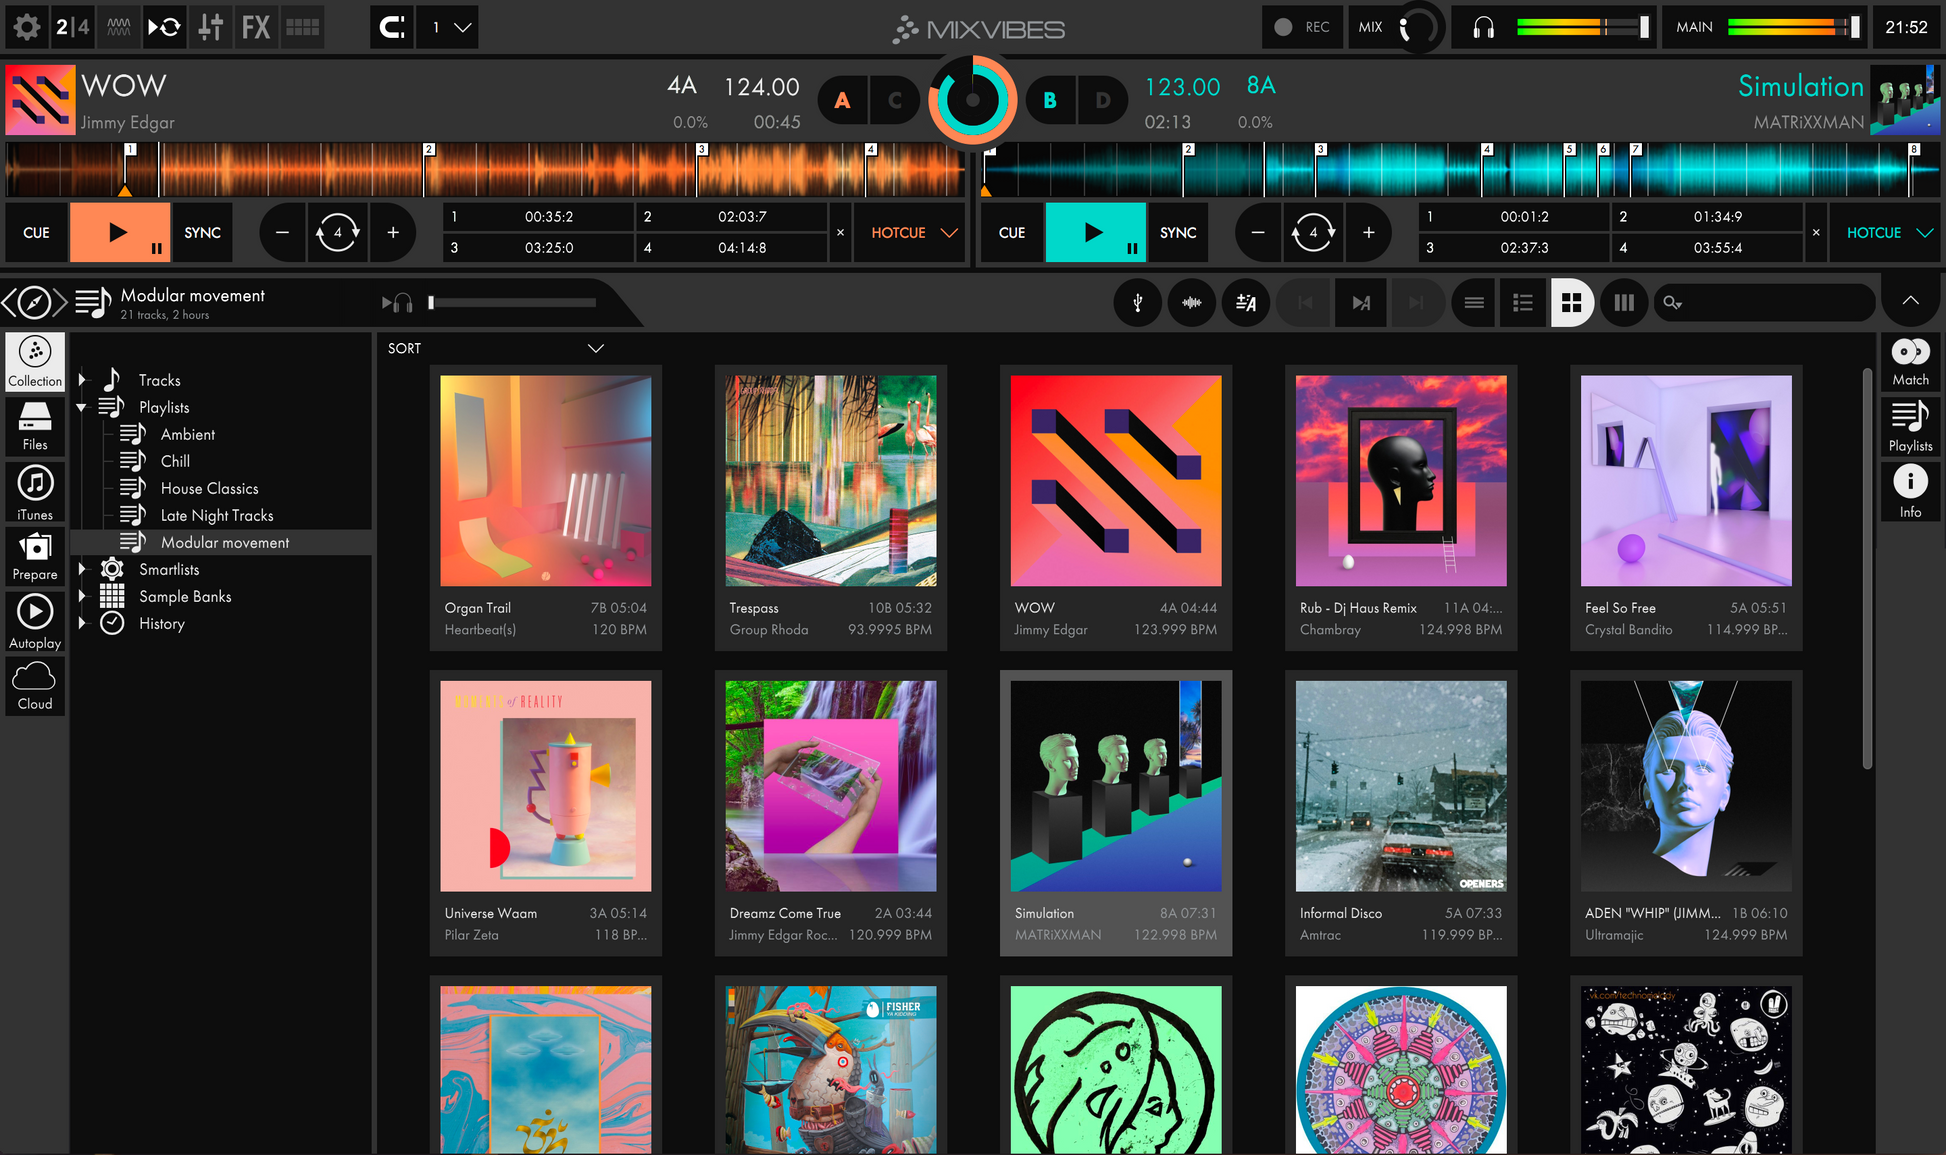Enable SYNC on deck A
This screenshot has width=1946, height=1155.
(202, 232)
